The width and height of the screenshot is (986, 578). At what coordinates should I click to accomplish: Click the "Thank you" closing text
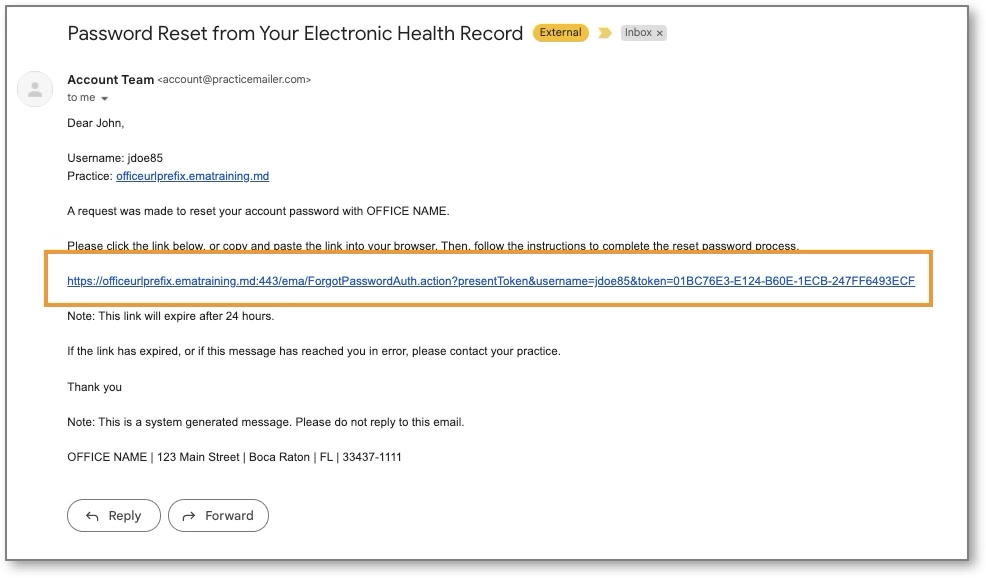click(94, 387)
